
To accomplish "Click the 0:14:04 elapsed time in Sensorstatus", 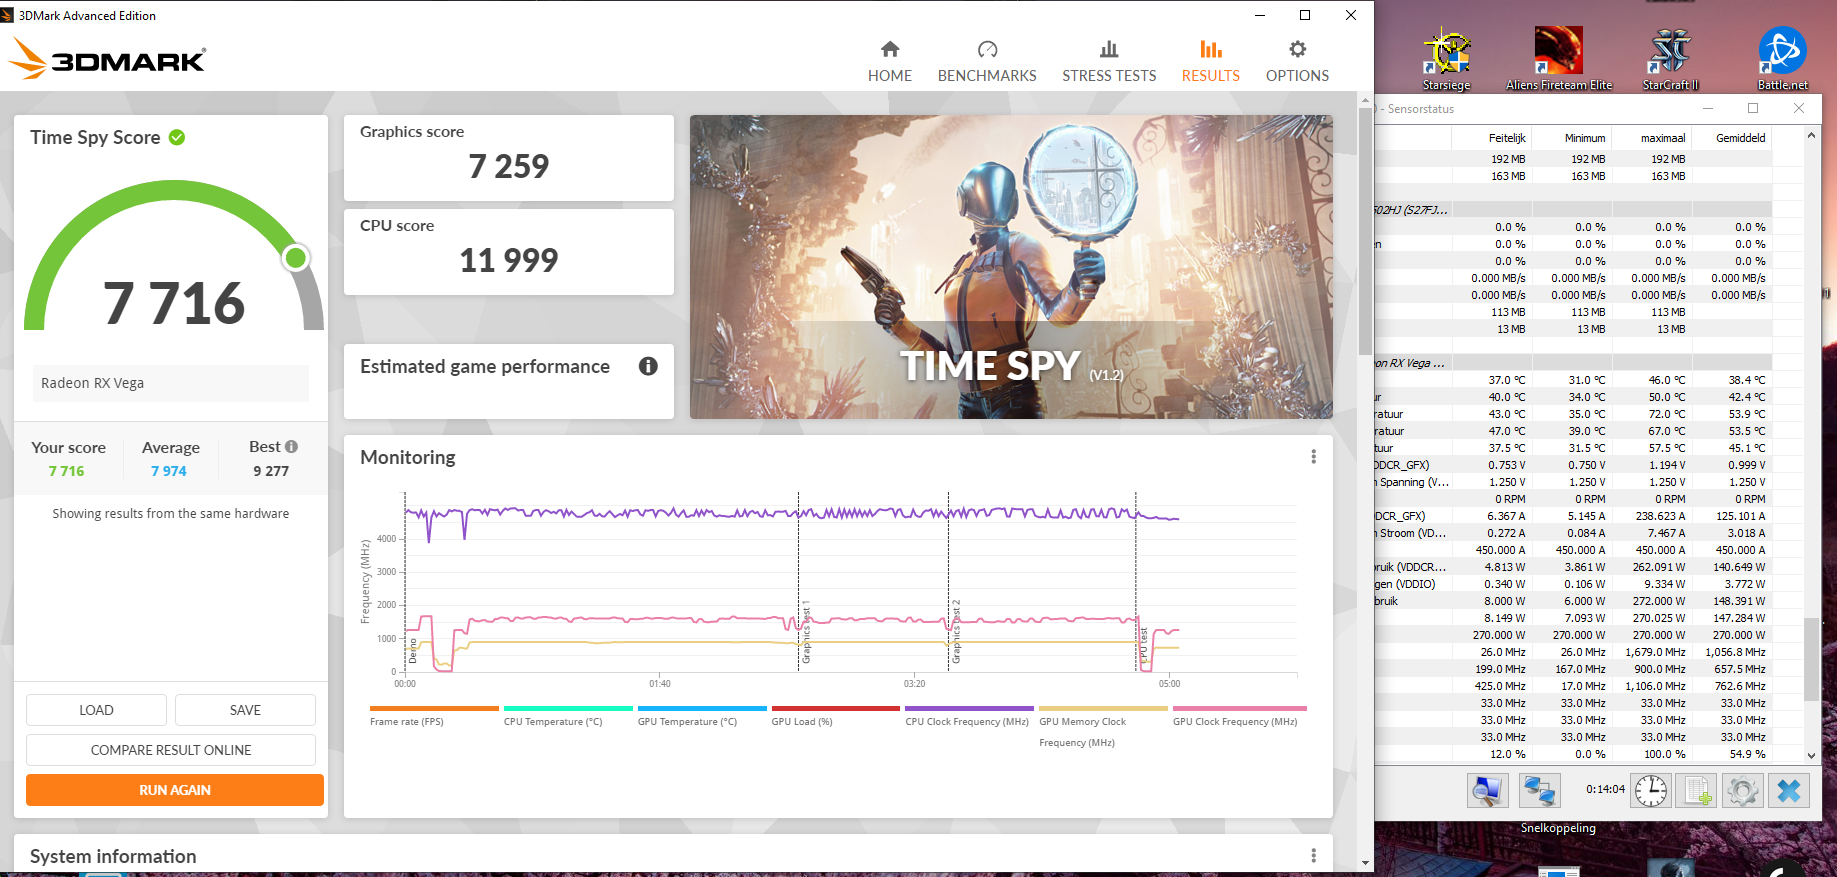I will point(1605,789).
